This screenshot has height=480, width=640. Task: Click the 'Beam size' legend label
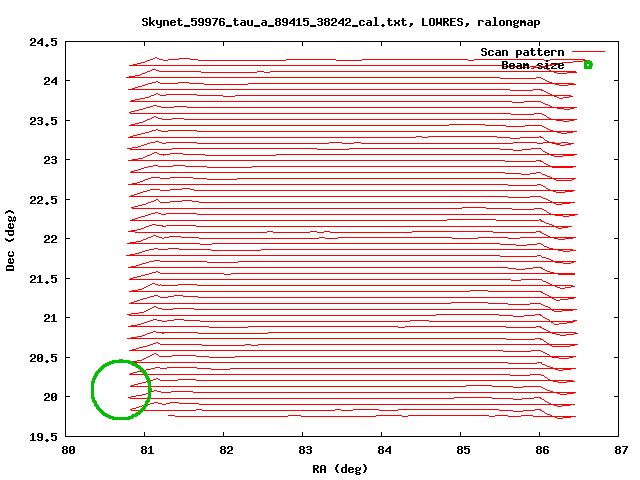[x=533, y=65]
